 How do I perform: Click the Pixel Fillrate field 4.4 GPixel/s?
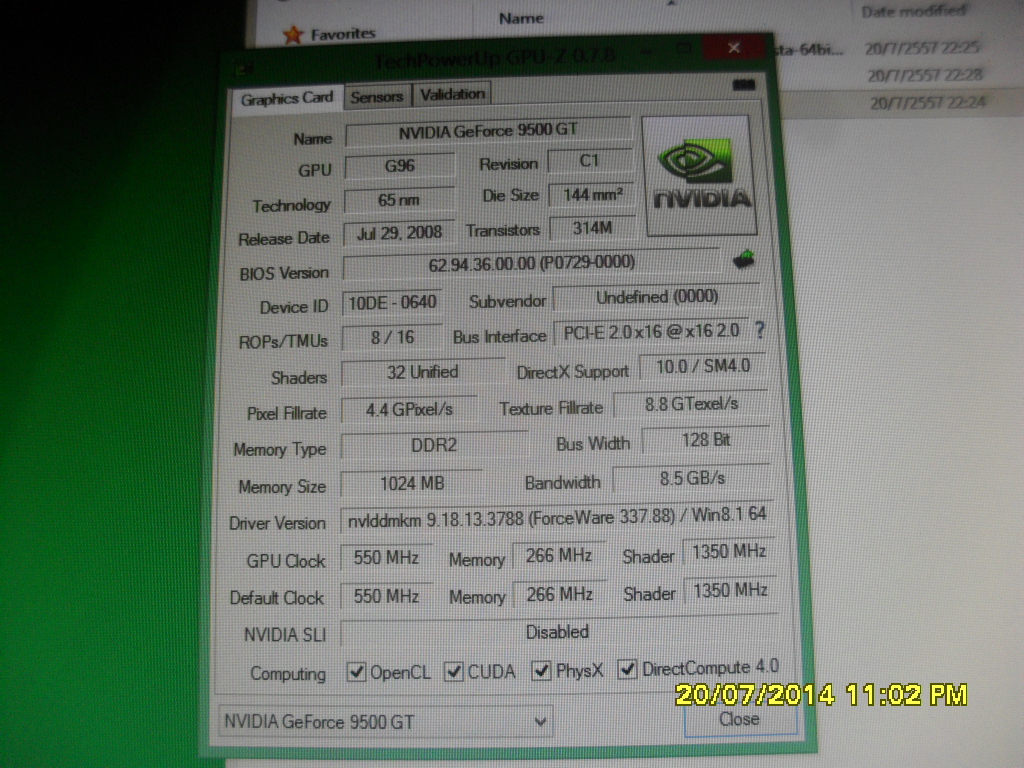(409, 409)
